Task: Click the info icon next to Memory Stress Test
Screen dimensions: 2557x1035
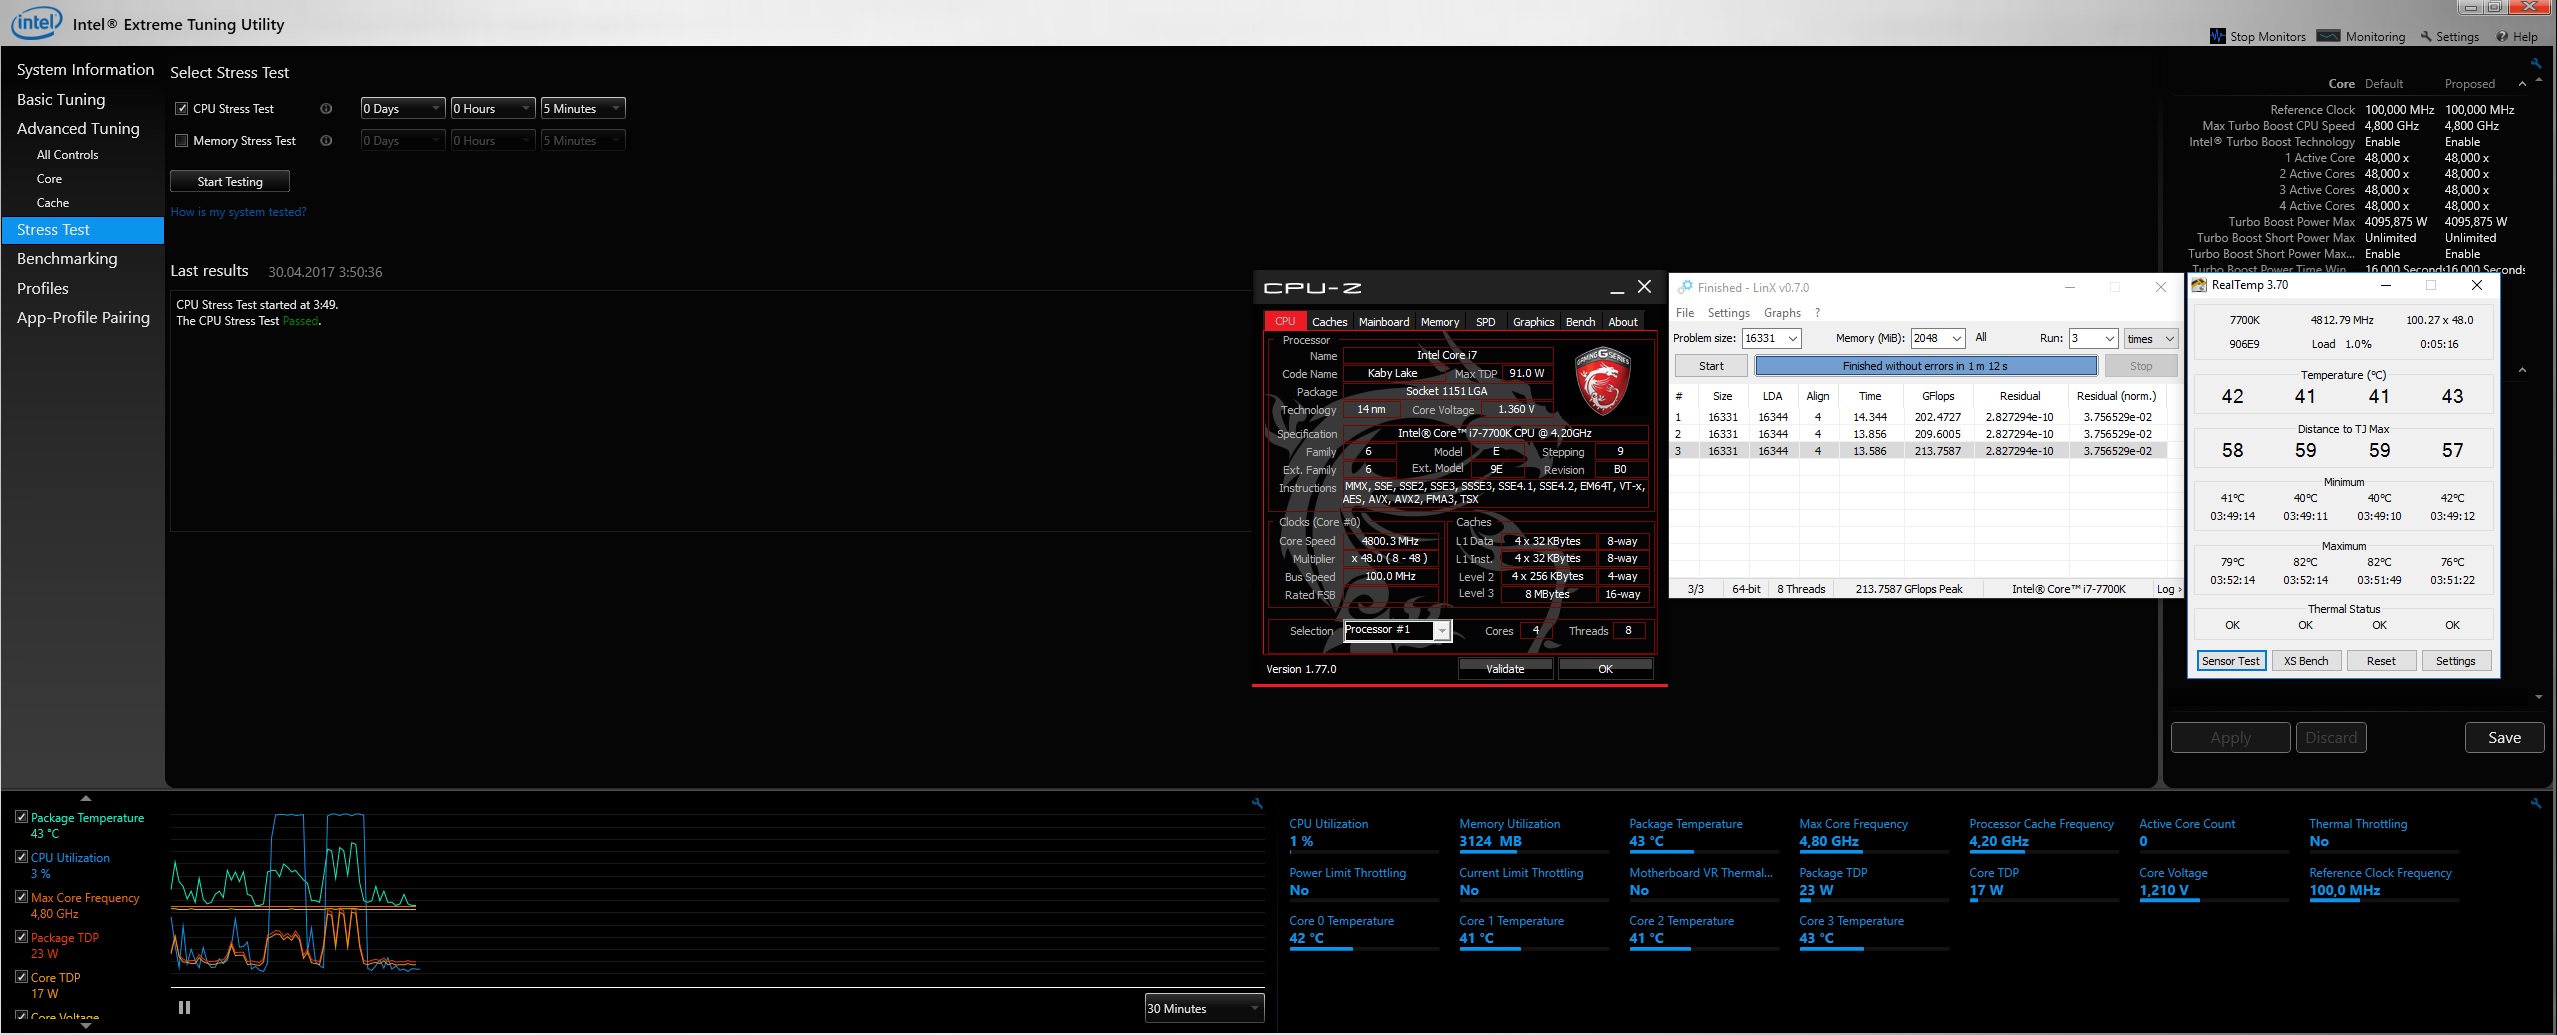Action: tap(326, 141)
